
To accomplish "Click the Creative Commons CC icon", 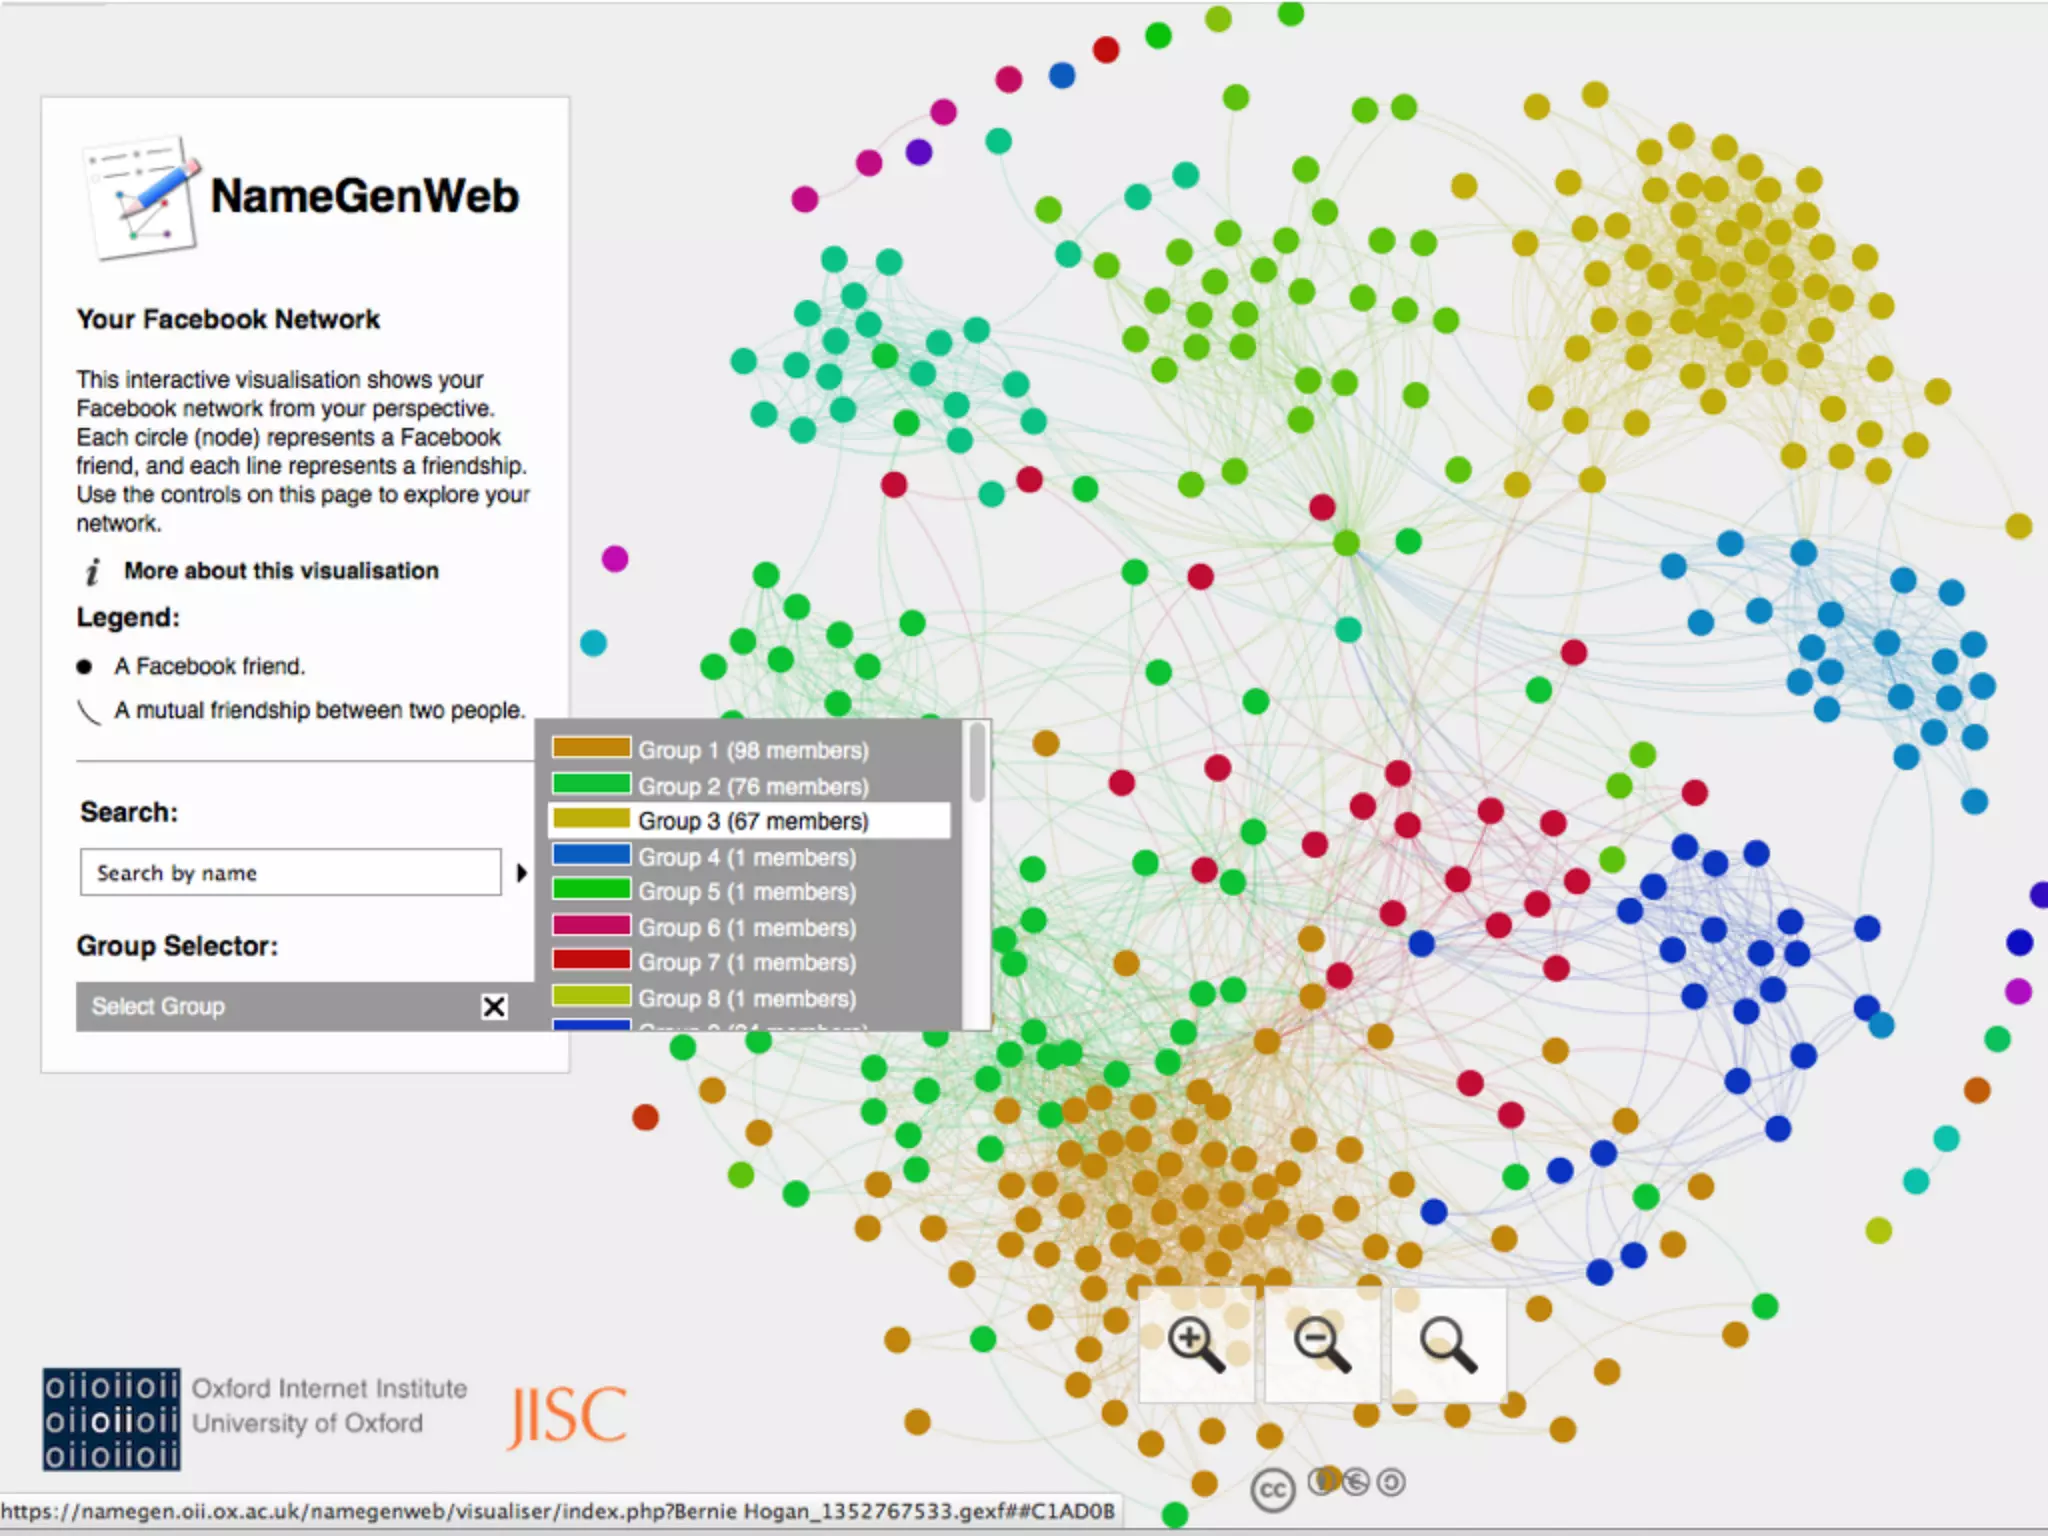I will coord(1272,1490).
